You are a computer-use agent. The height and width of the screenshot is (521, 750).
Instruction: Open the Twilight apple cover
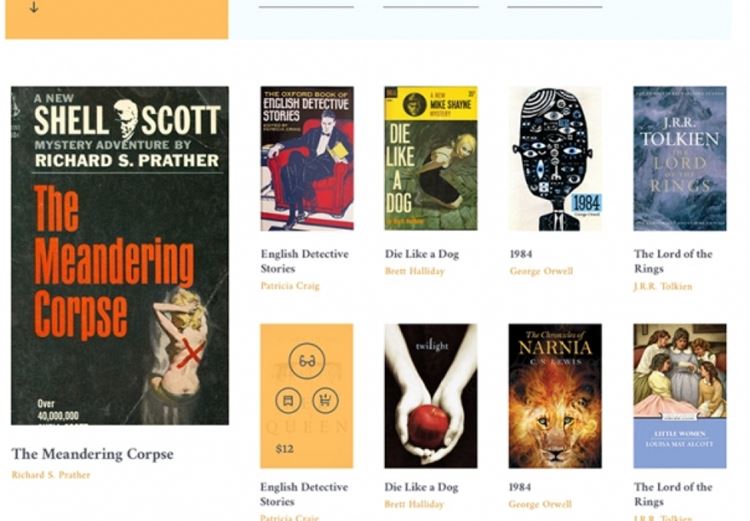coord(431,396)
